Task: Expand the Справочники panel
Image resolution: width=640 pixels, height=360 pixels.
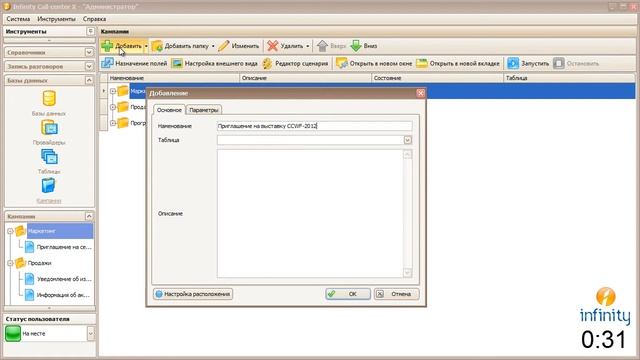Action: pyautogui.click(x=89, y=52)
